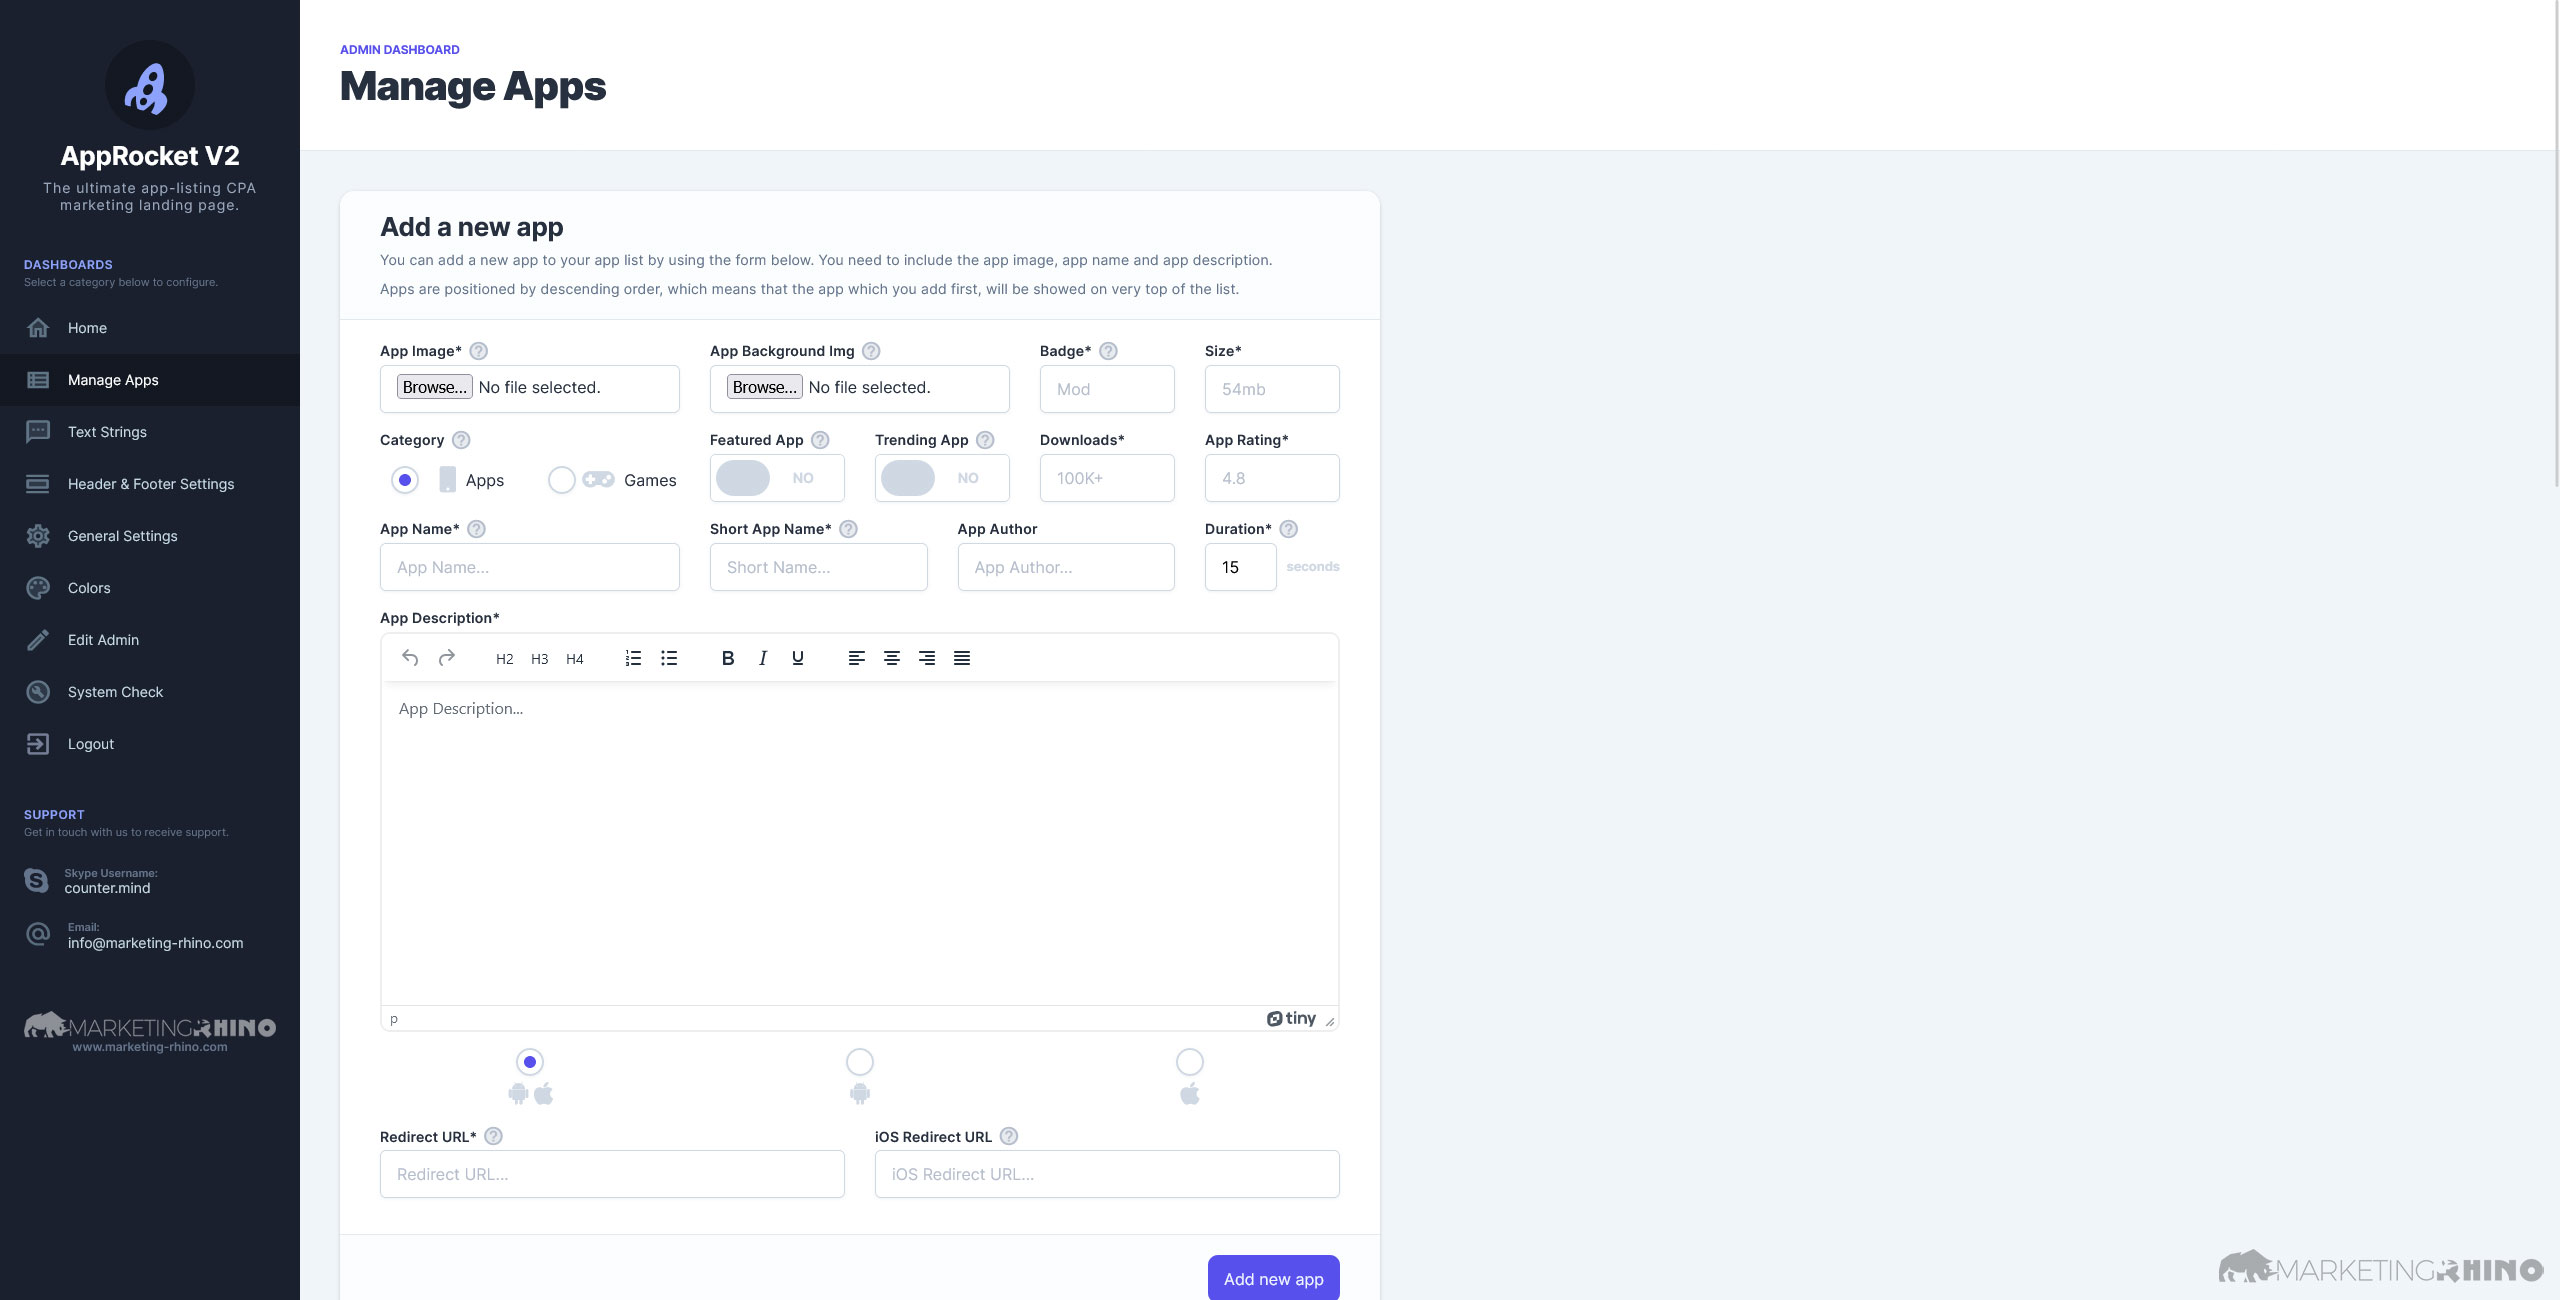The width and height of the screenshot is (2560, 1300).
Task: Open the Home dashboard icon
Action: tap(38, 327)
